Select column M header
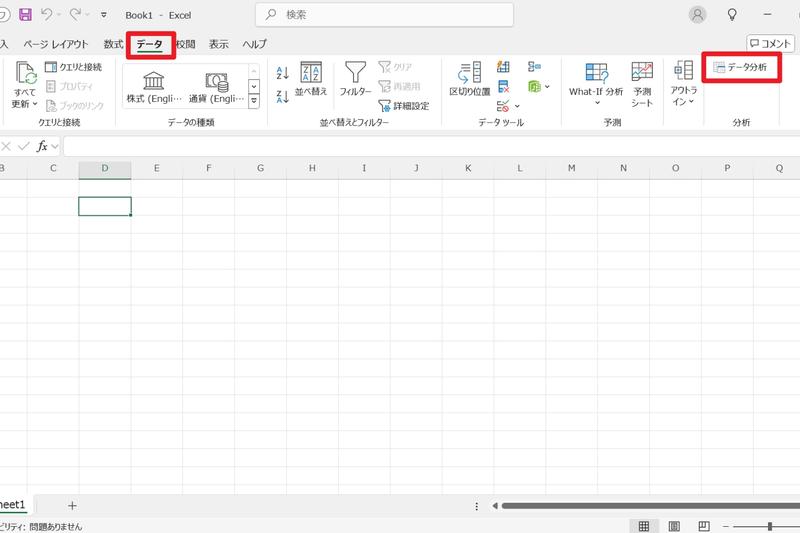 (571, 168)
